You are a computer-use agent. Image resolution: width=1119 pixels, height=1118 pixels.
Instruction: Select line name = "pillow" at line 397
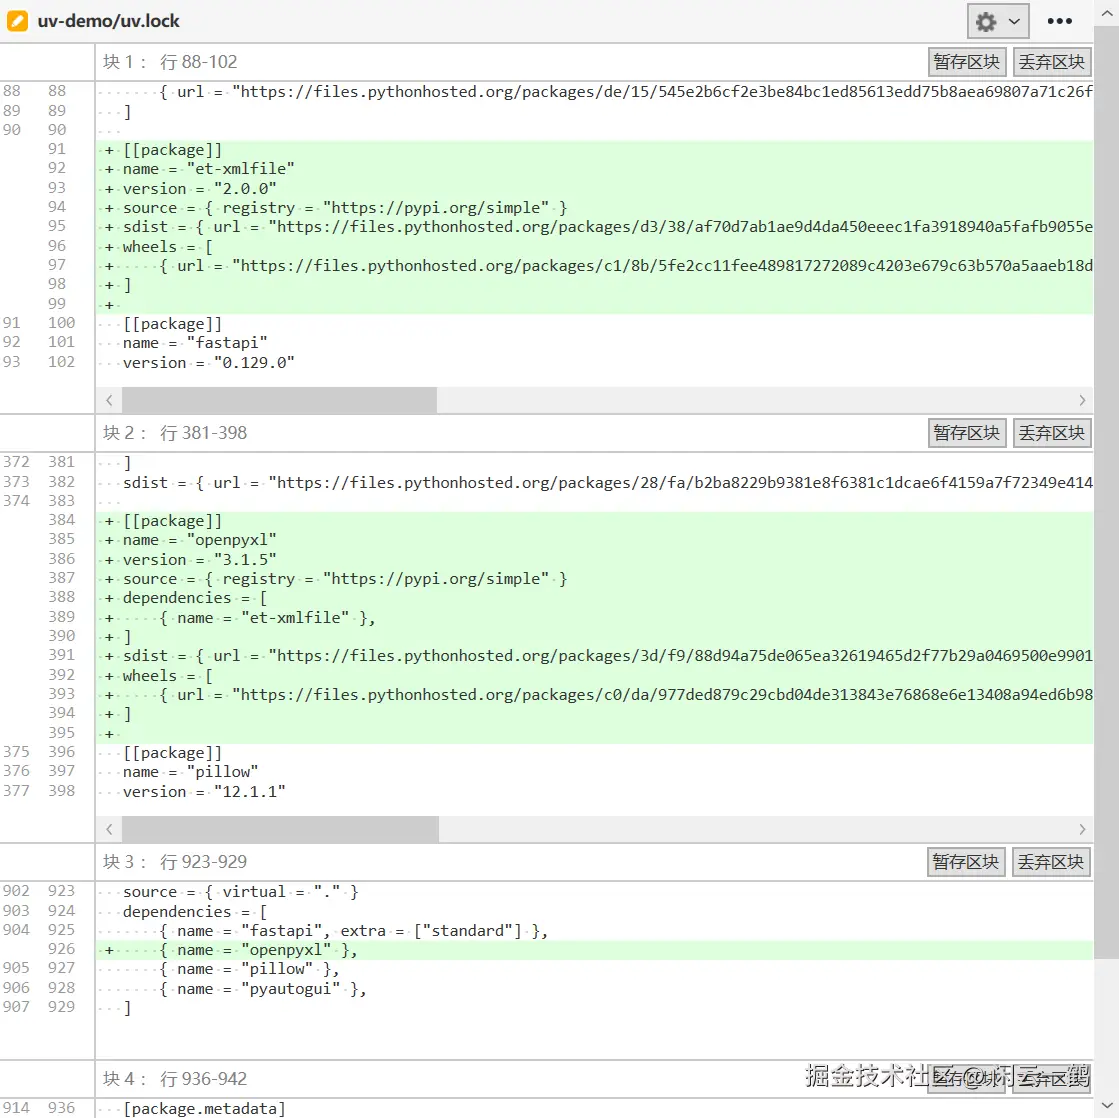594,772
